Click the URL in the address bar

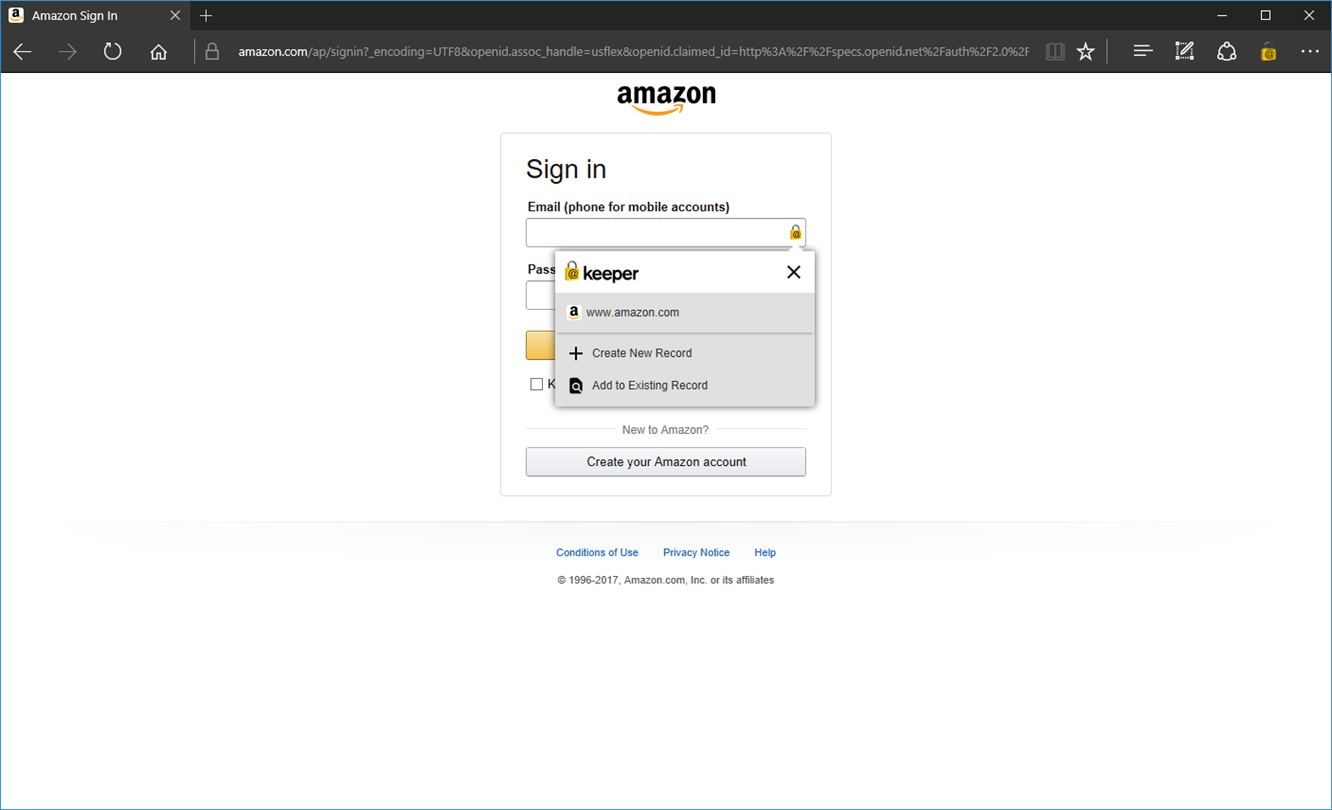click(x=633, y=52)
